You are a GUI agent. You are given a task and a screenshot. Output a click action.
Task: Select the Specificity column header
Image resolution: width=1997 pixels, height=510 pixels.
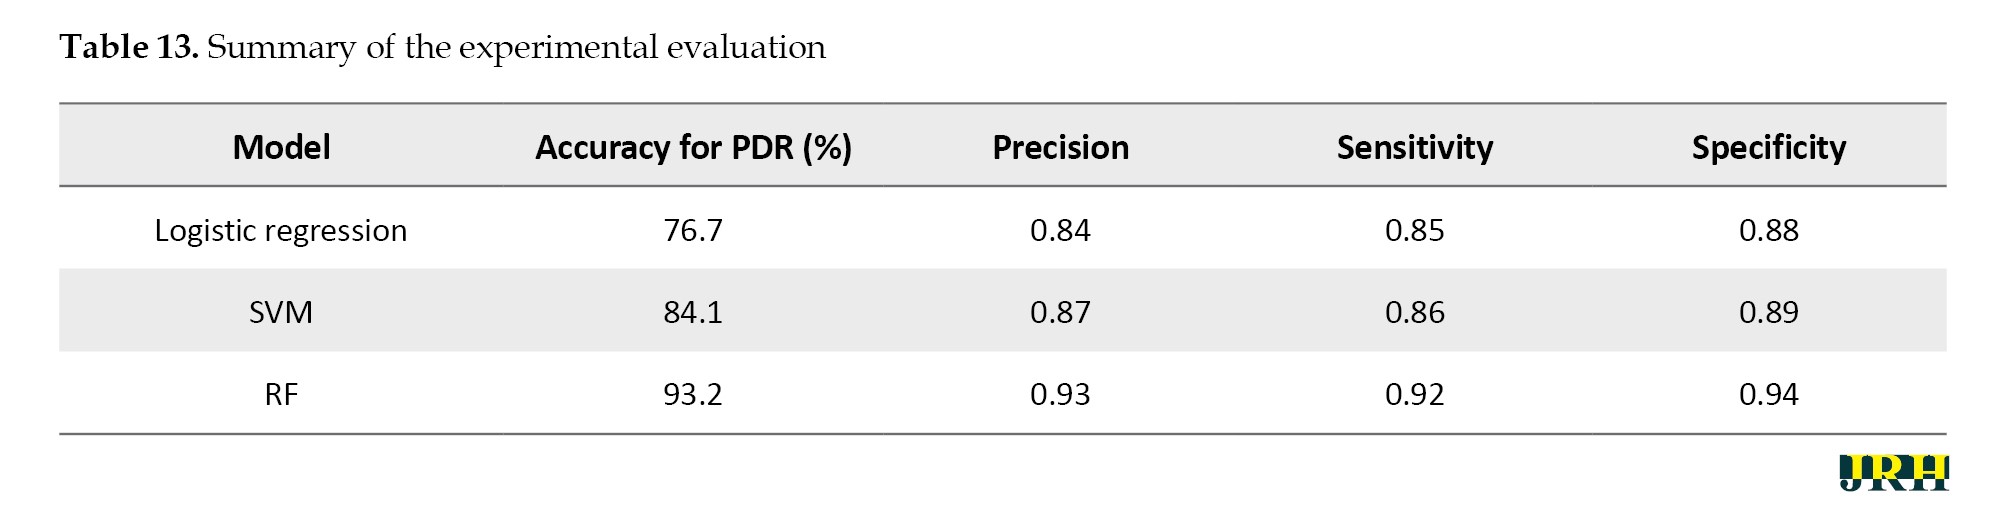[x=1768, y=148]
